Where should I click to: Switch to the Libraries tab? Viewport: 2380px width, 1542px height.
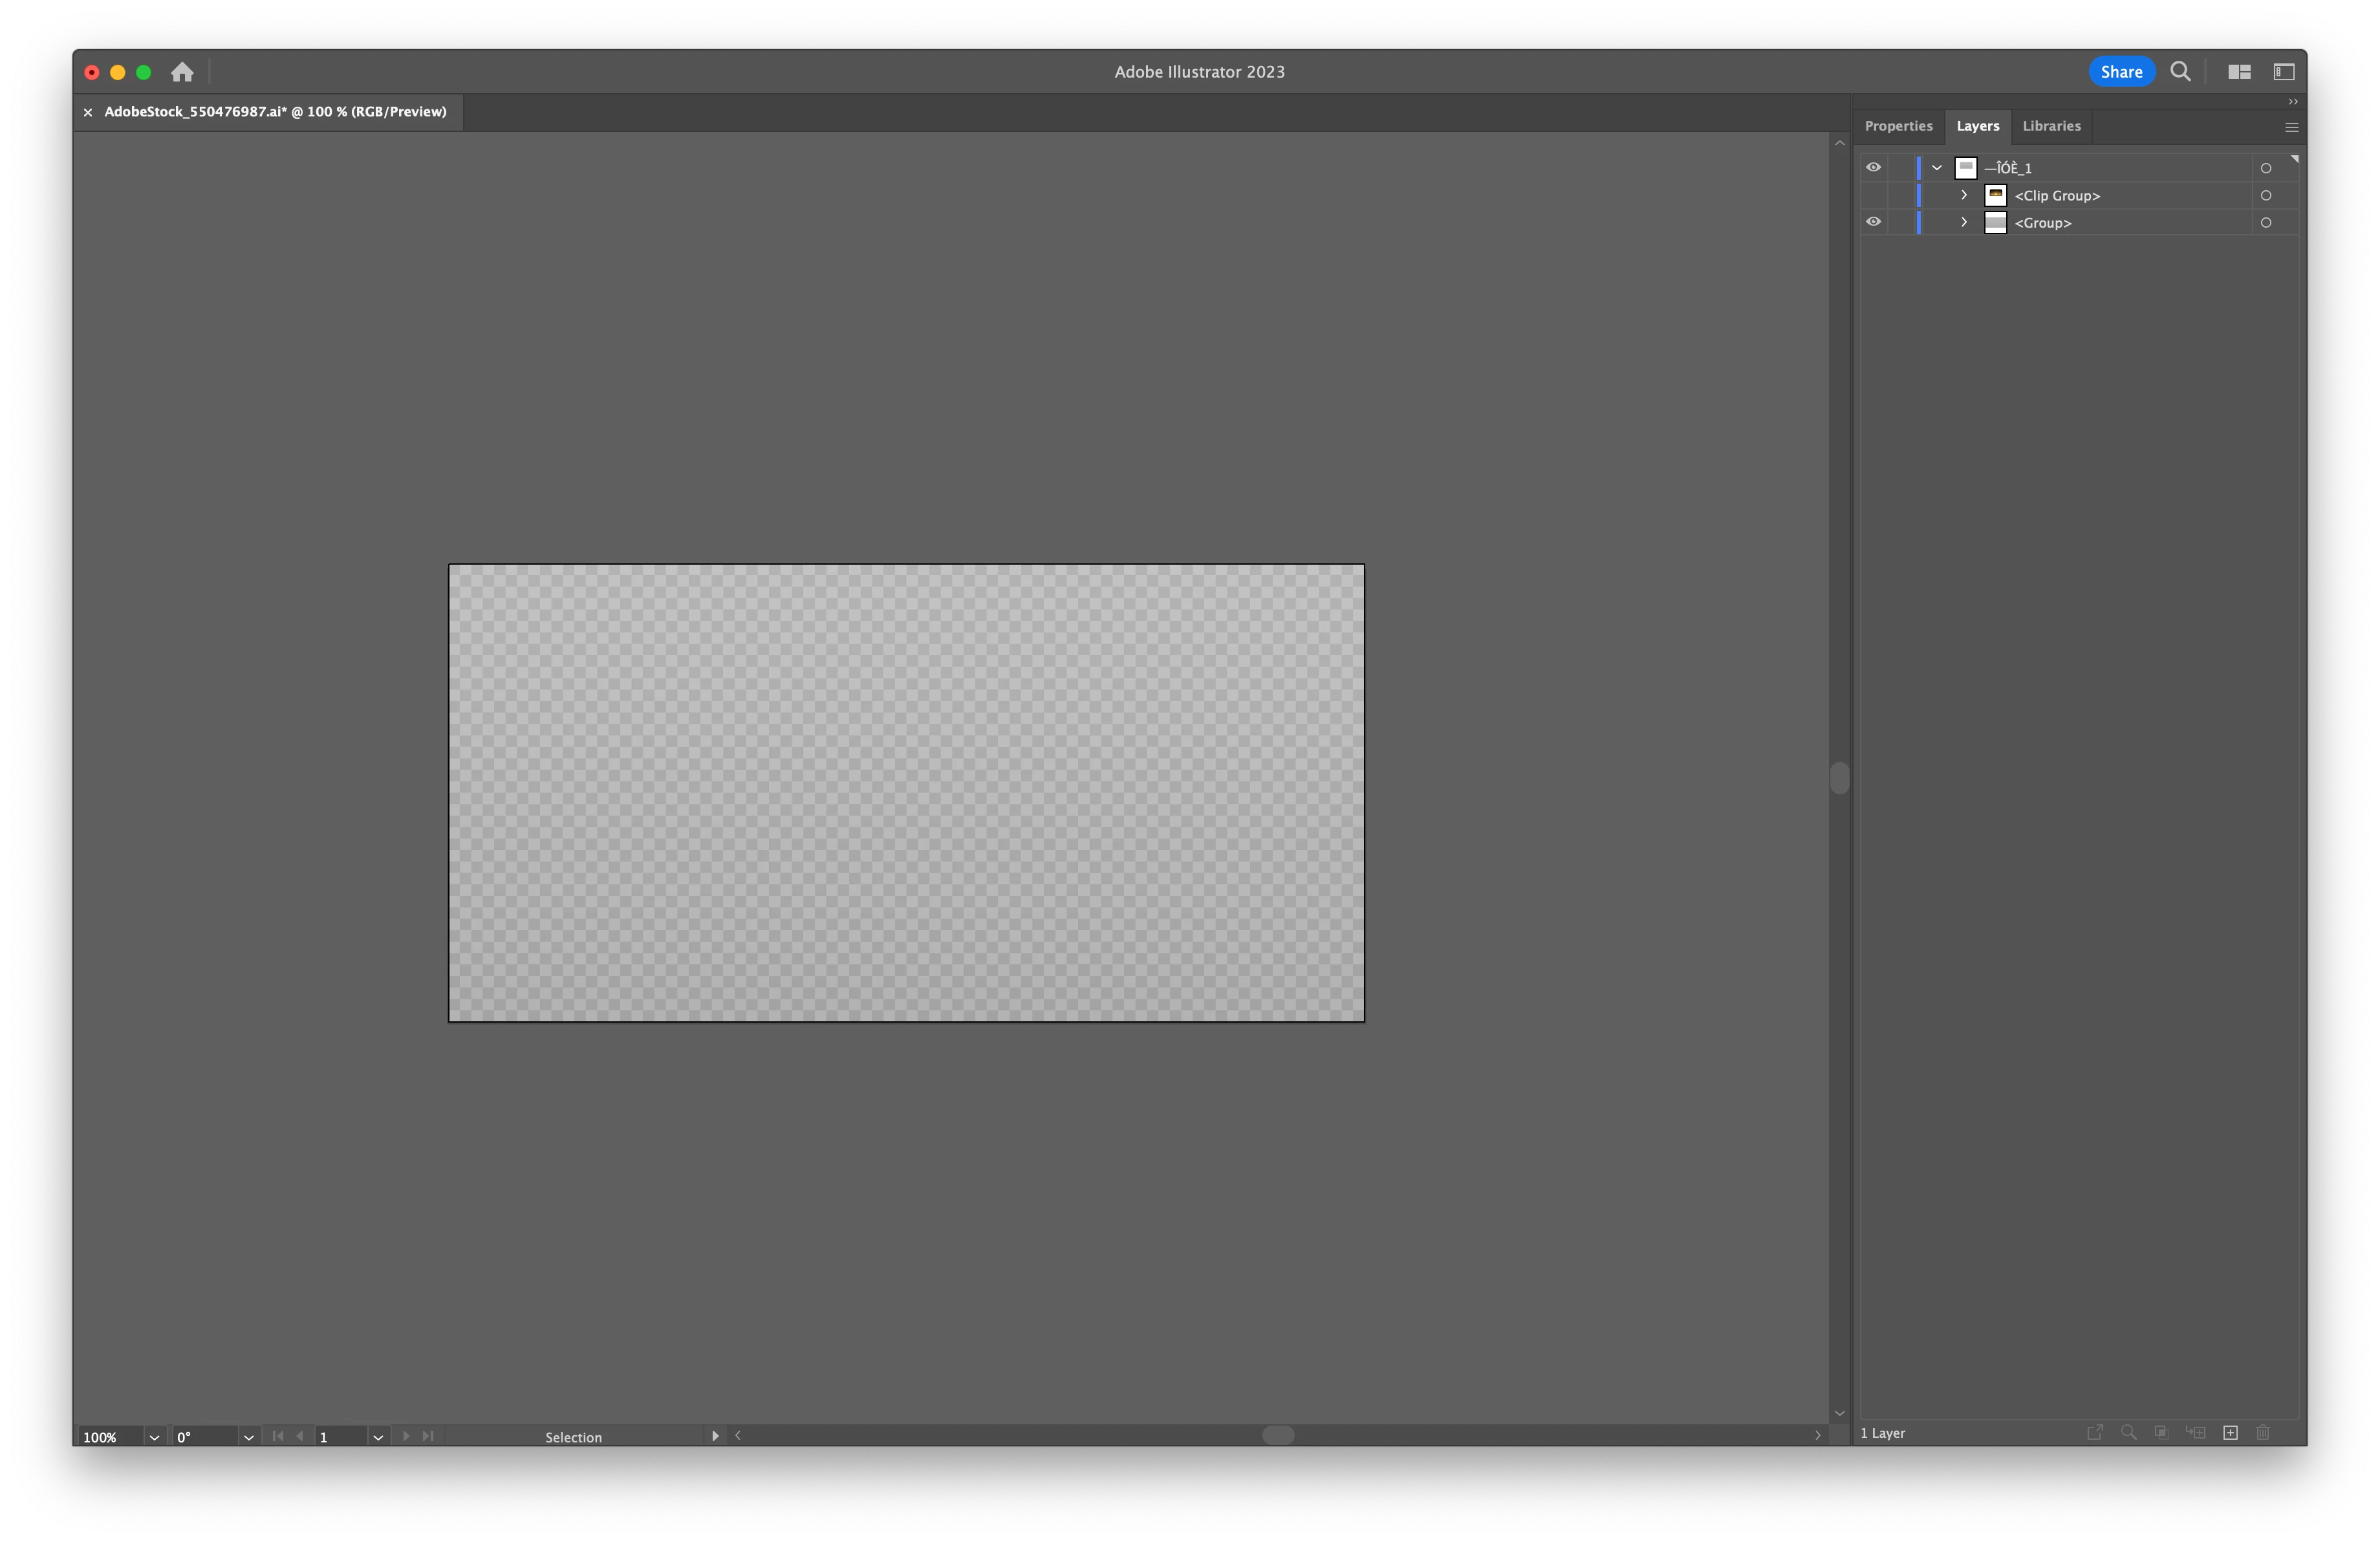click(2051, 126)
